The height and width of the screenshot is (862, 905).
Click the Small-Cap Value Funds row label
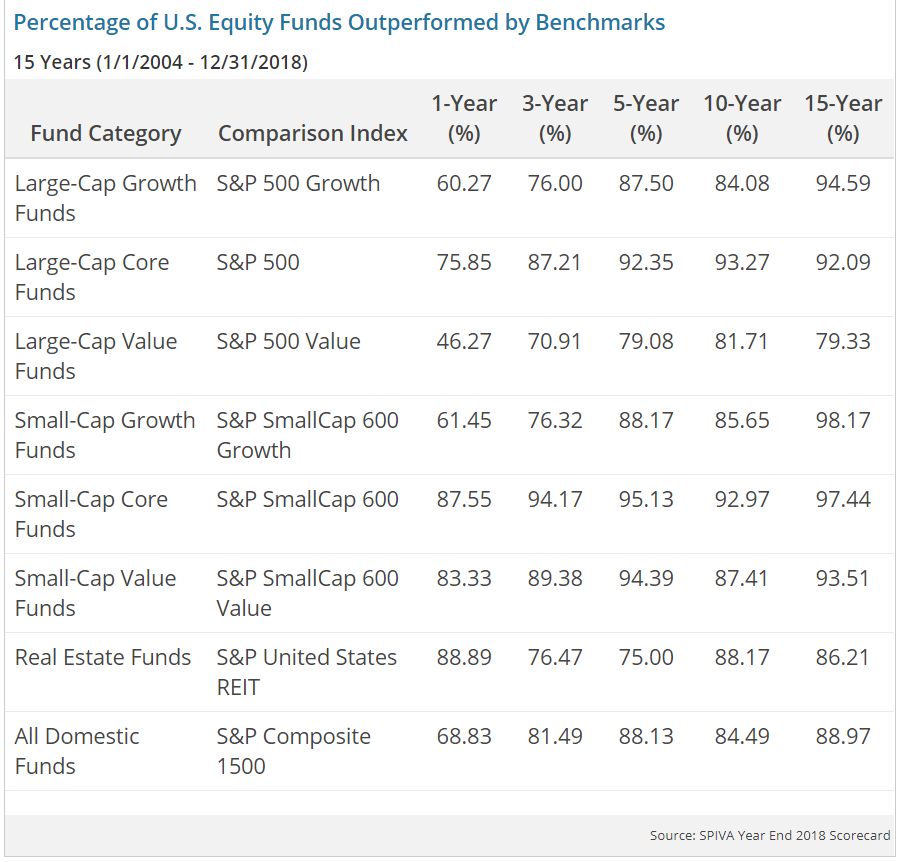pos(95,593)
